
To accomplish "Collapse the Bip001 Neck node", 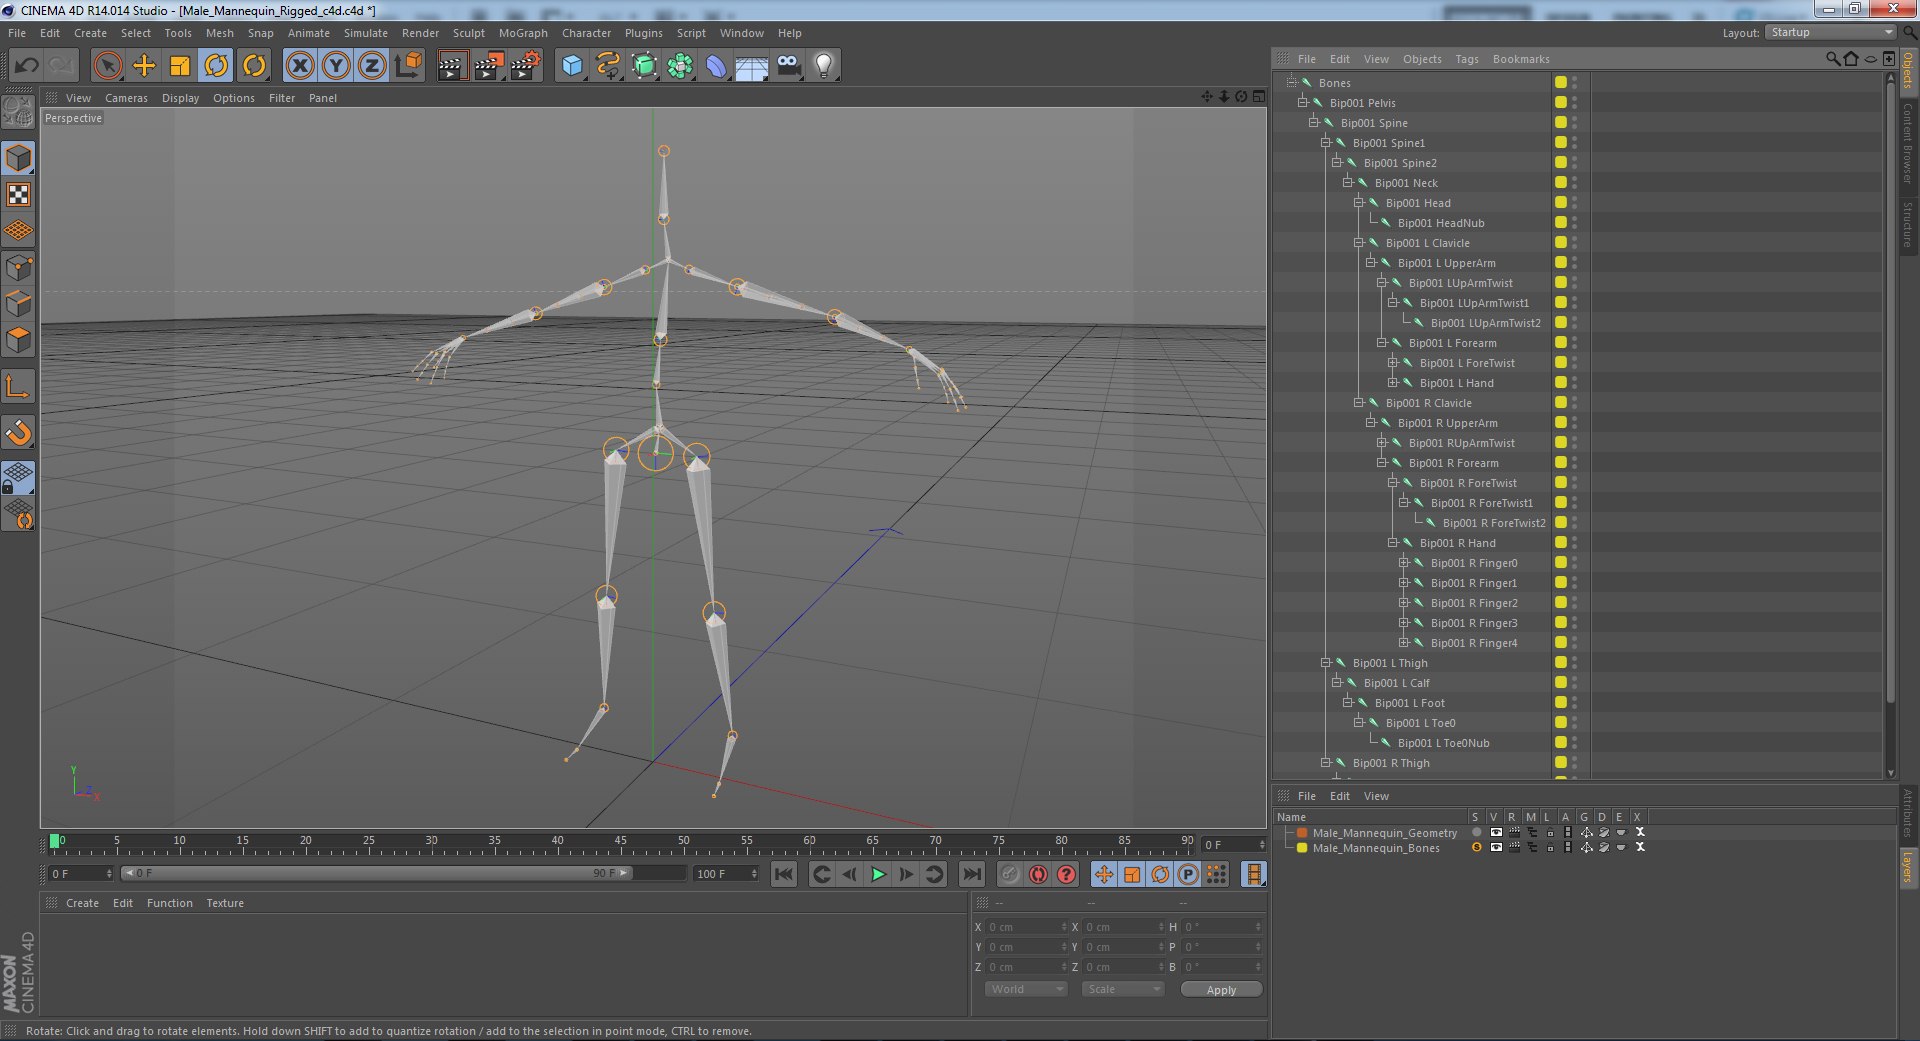I will coord(1347,182).
